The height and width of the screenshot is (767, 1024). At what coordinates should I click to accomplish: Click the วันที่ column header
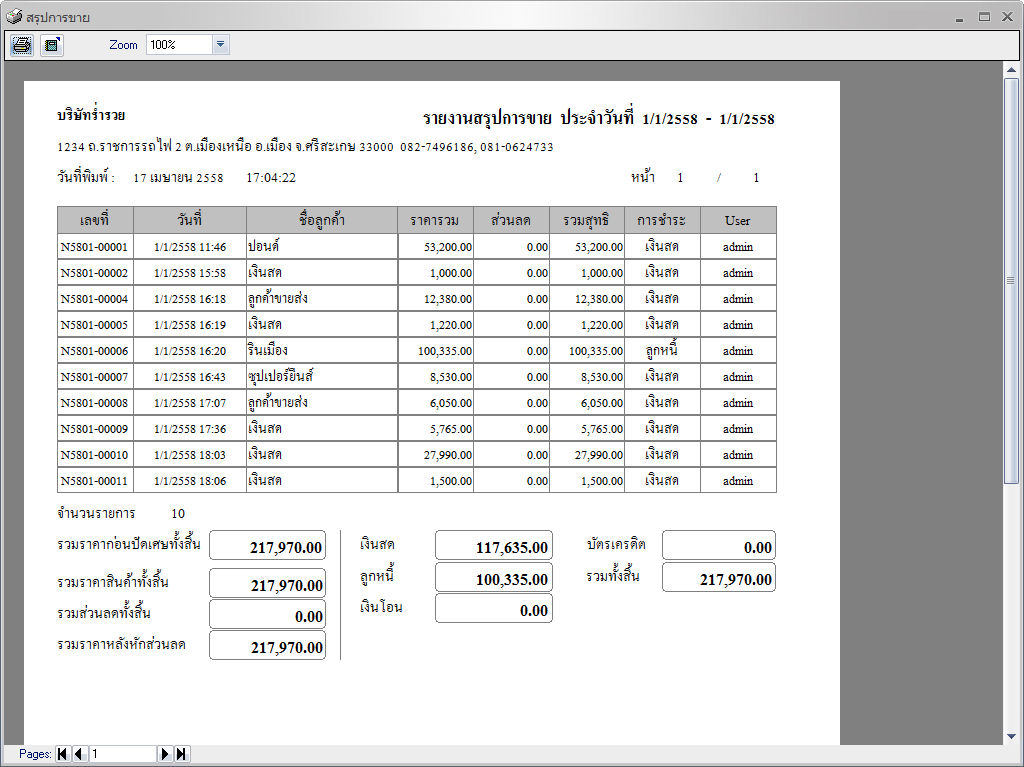pos(190,220)
